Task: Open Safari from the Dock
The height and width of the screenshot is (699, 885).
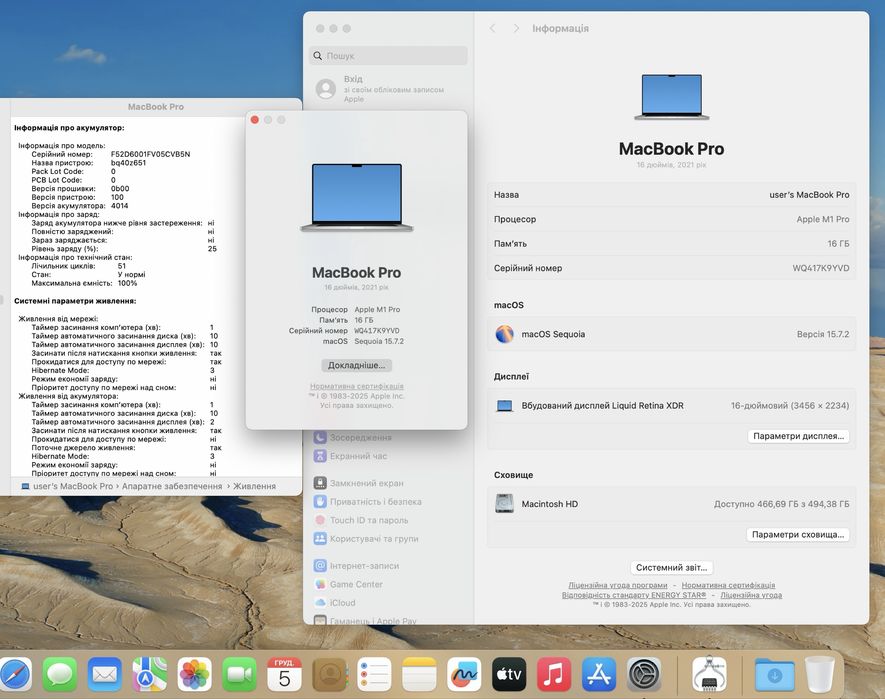Action: pos(14,674)
